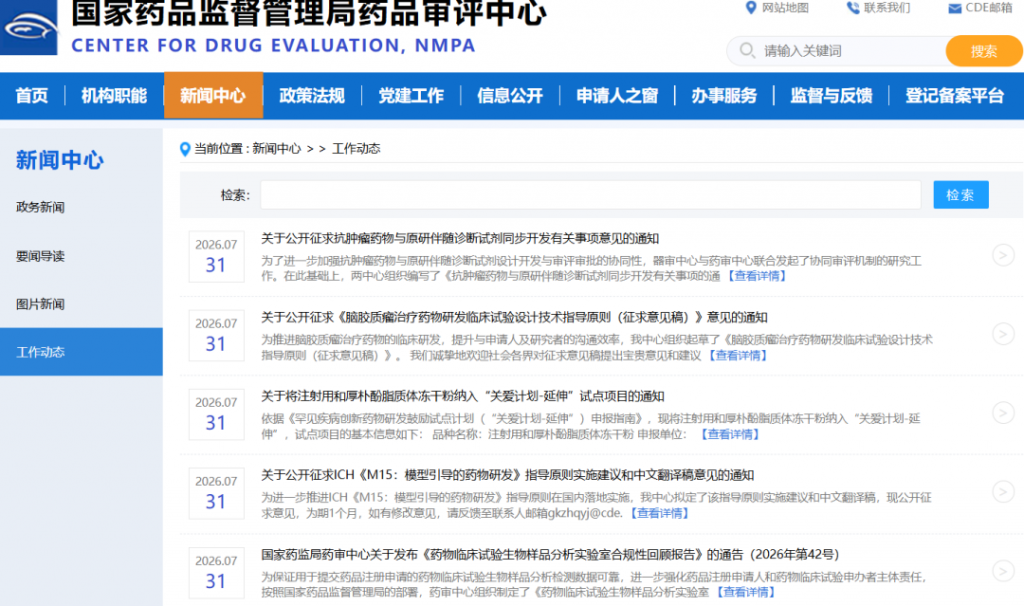Click 查看详情 under 2026年第42号 announcement
This screenshot has width=1024, height=606.
745,592
